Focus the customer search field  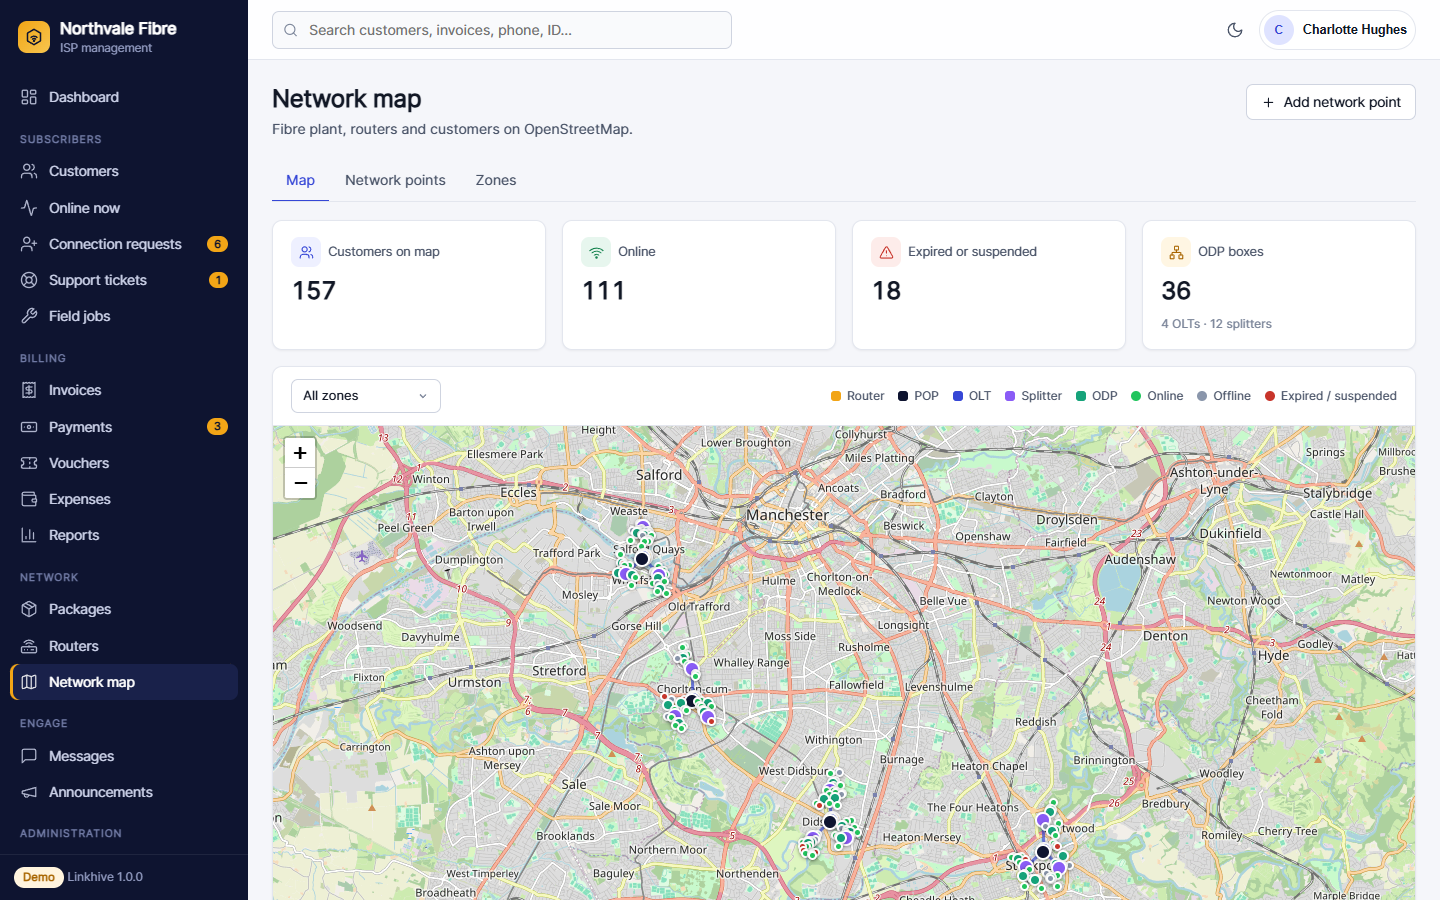point(502,30)
